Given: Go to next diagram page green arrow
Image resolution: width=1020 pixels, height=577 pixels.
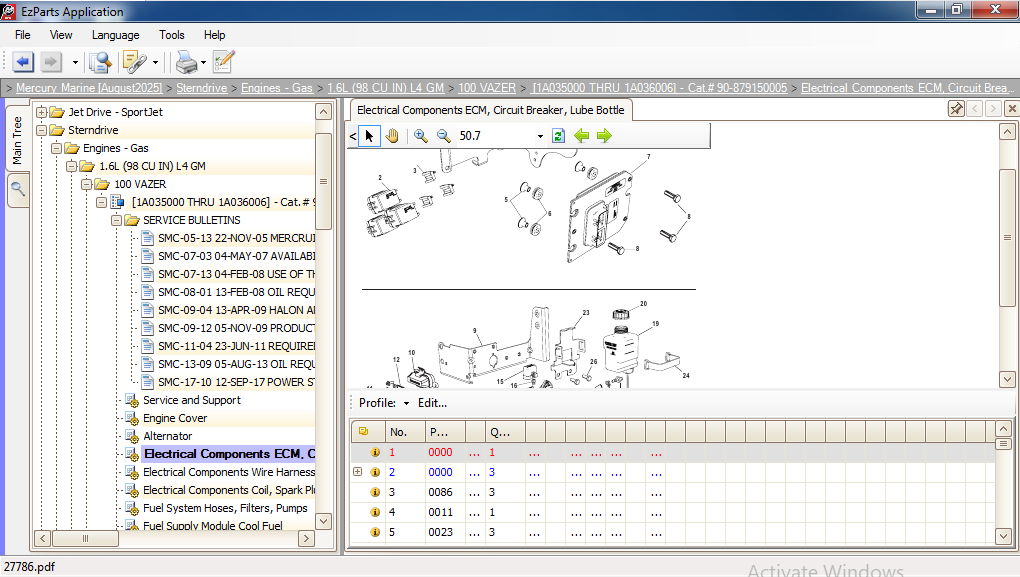Looking at the screenshot, I should click(x=604, y=136).
